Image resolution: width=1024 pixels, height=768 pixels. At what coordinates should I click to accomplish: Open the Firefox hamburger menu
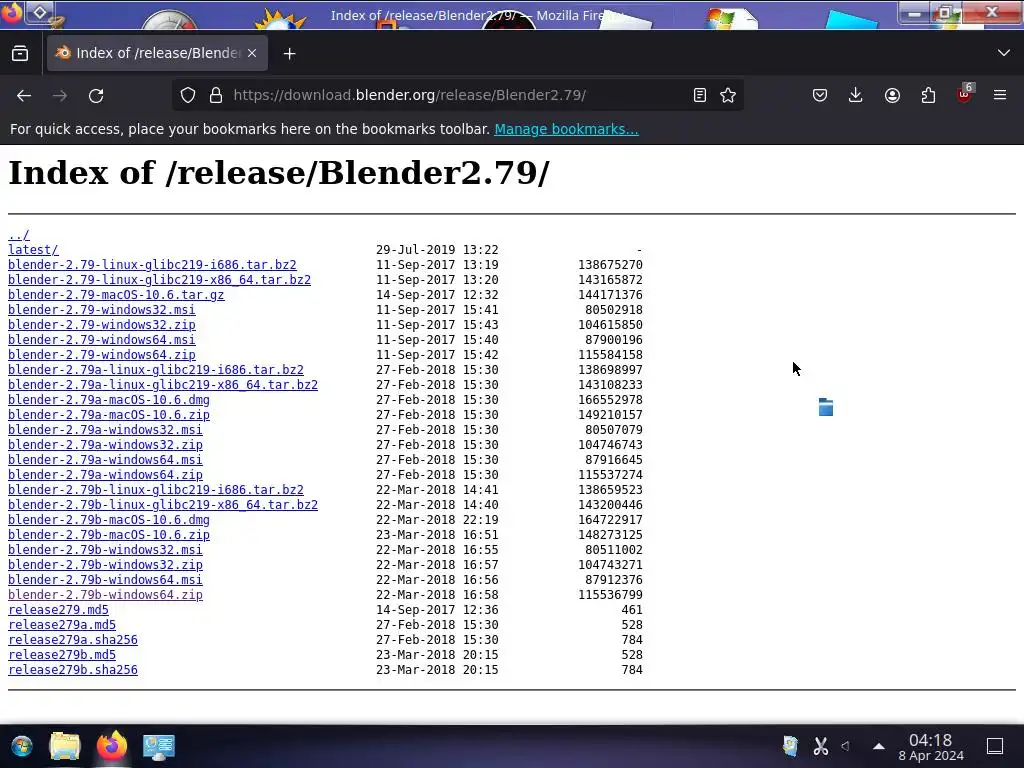tap(1000, 95)
